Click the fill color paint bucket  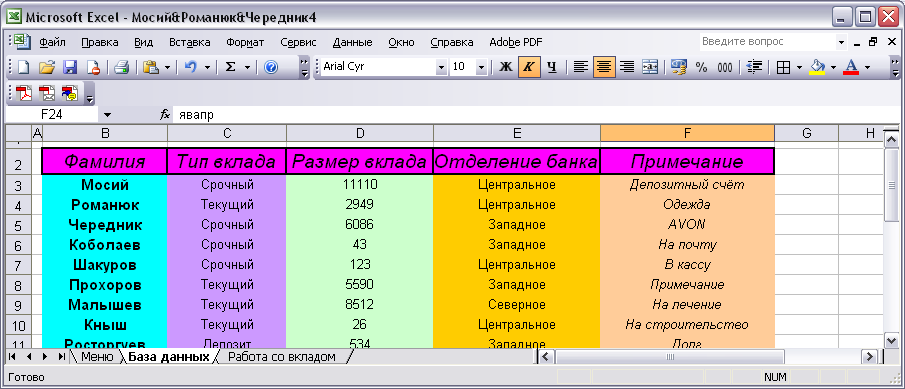pos(817,68)
